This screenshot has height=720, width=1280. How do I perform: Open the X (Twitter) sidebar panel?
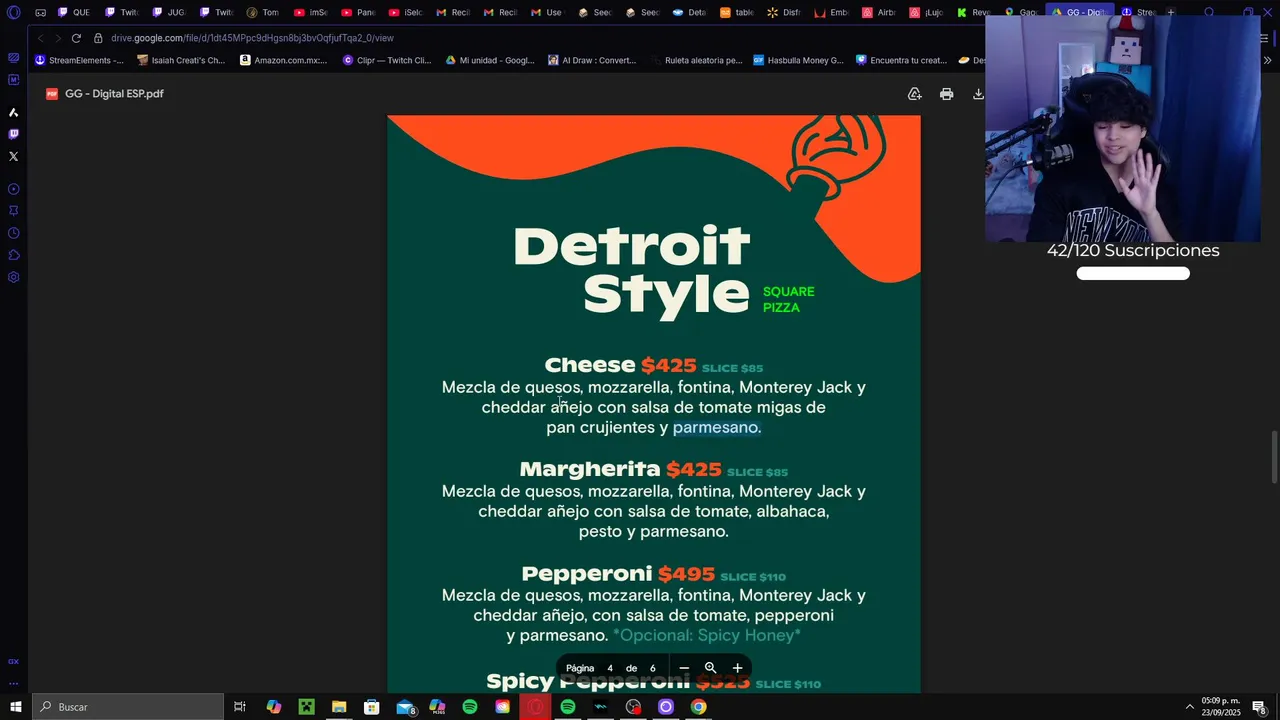(x=13, y=156)
